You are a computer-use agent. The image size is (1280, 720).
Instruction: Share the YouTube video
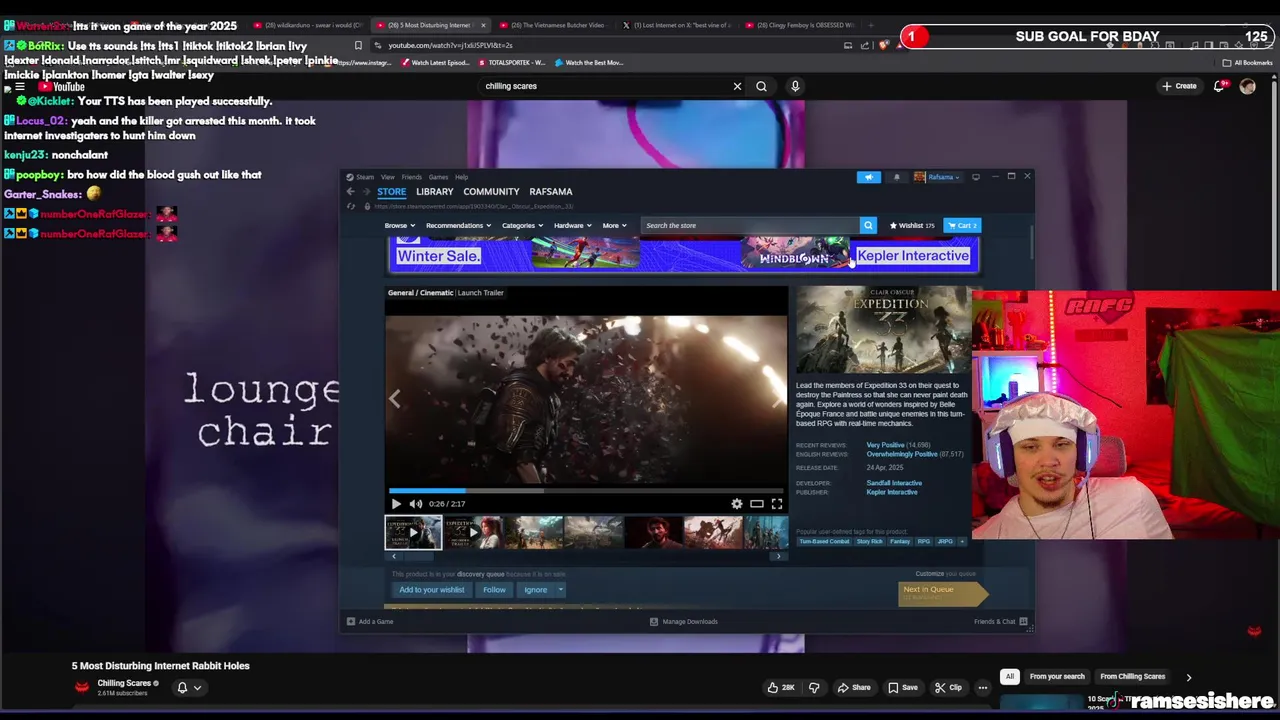[x=854, y=688]
